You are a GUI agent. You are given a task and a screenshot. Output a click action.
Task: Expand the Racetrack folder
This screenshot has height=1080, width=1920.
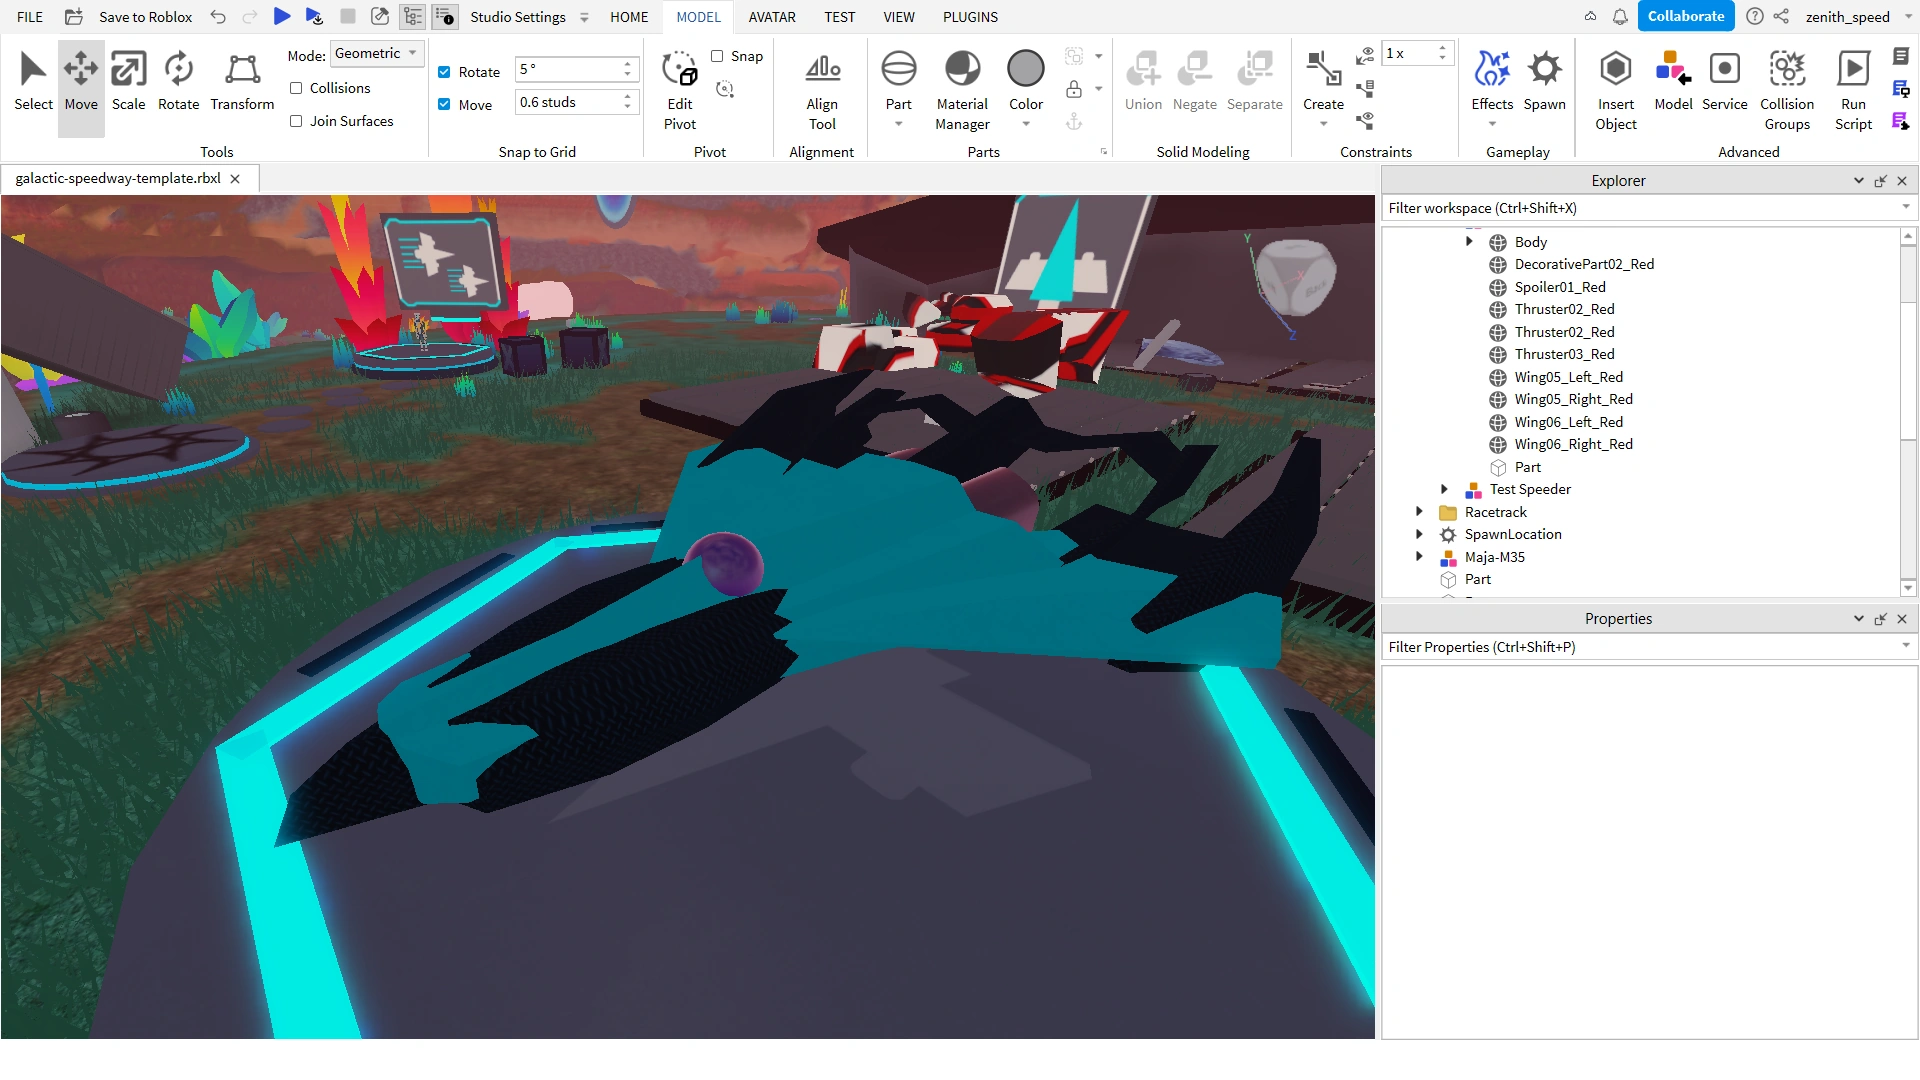[1419, 512]
